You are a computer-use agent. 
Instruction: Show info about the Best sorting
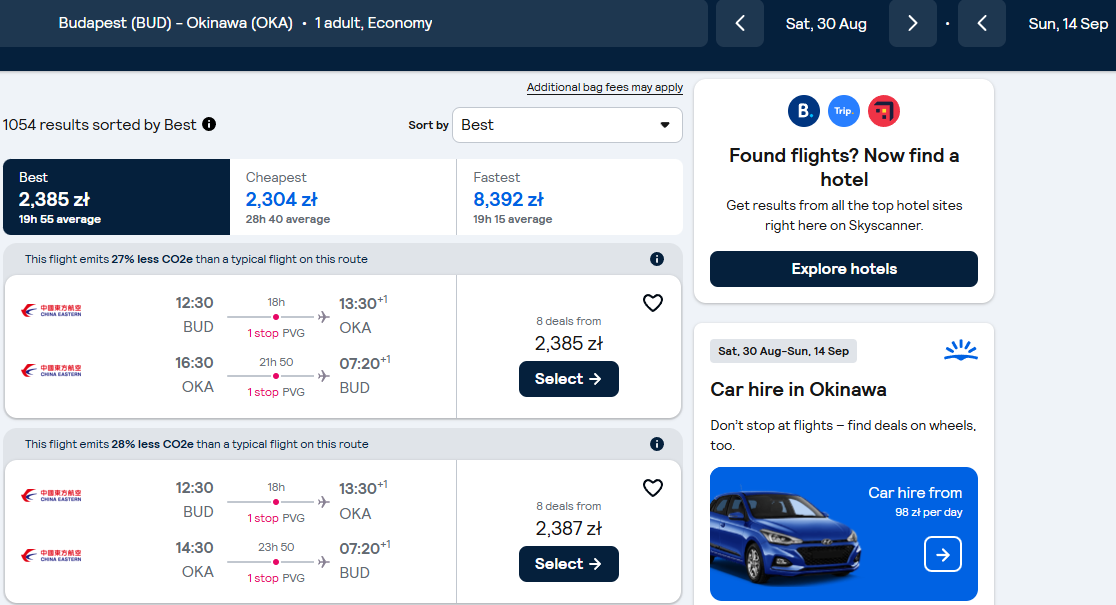tap(209, 124)
